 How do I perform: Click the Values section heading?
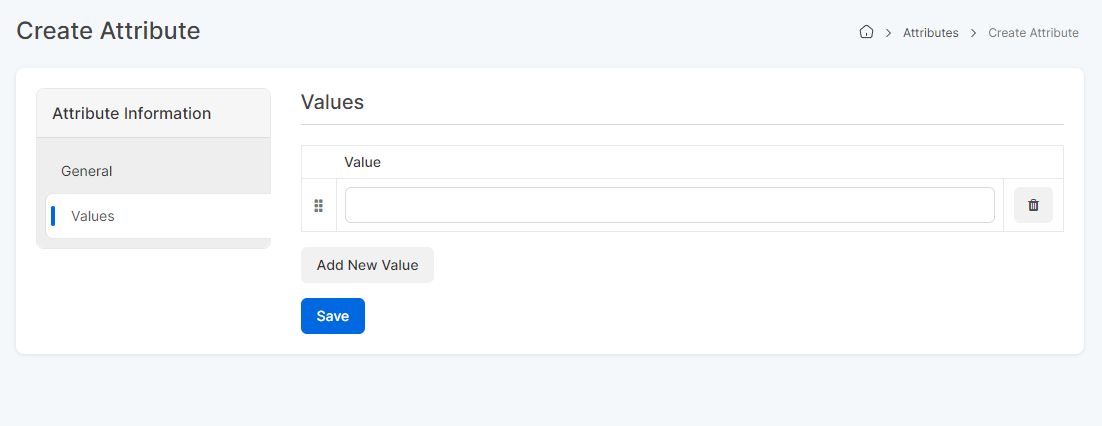(x=332, y=103)
